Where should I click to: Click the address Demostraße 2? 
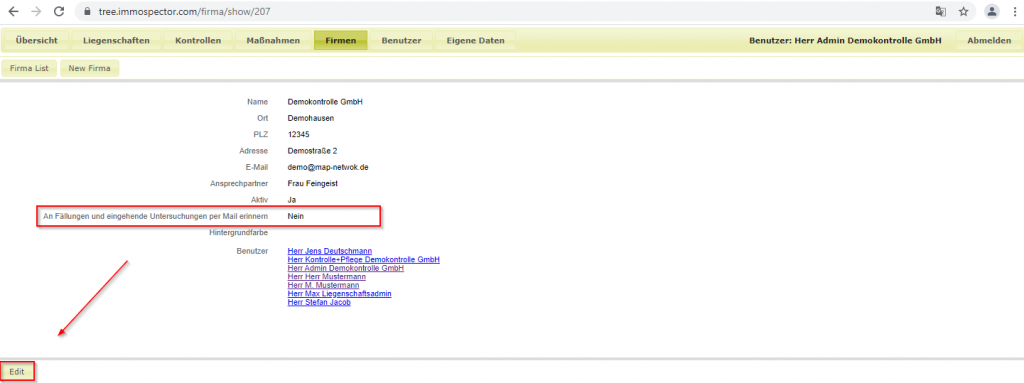pyautogui.click(x=312, y=151)
